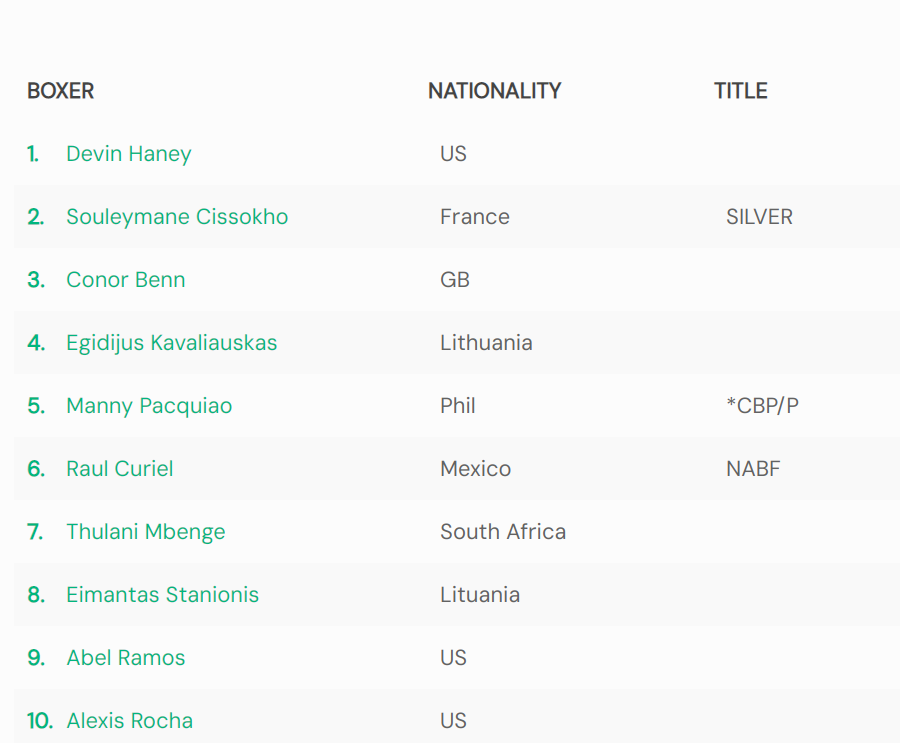Click the Phil nationality cell

pos(457,406)
